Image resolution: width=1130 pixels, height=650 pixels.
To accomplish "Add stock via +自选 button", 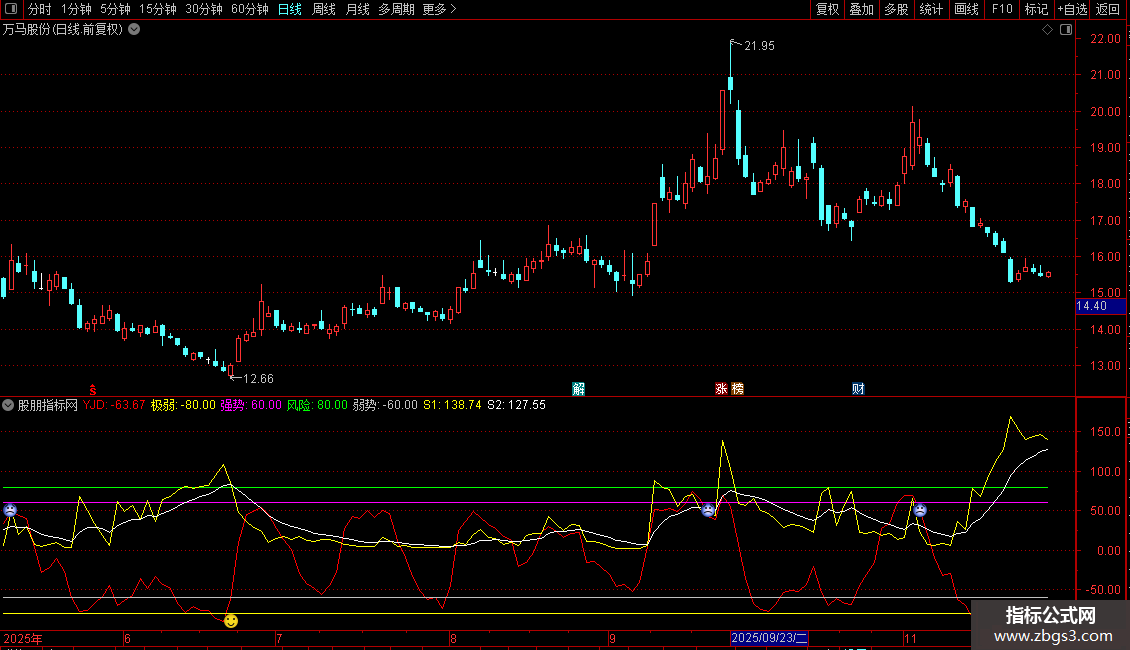I will (x=1071, y=9).
